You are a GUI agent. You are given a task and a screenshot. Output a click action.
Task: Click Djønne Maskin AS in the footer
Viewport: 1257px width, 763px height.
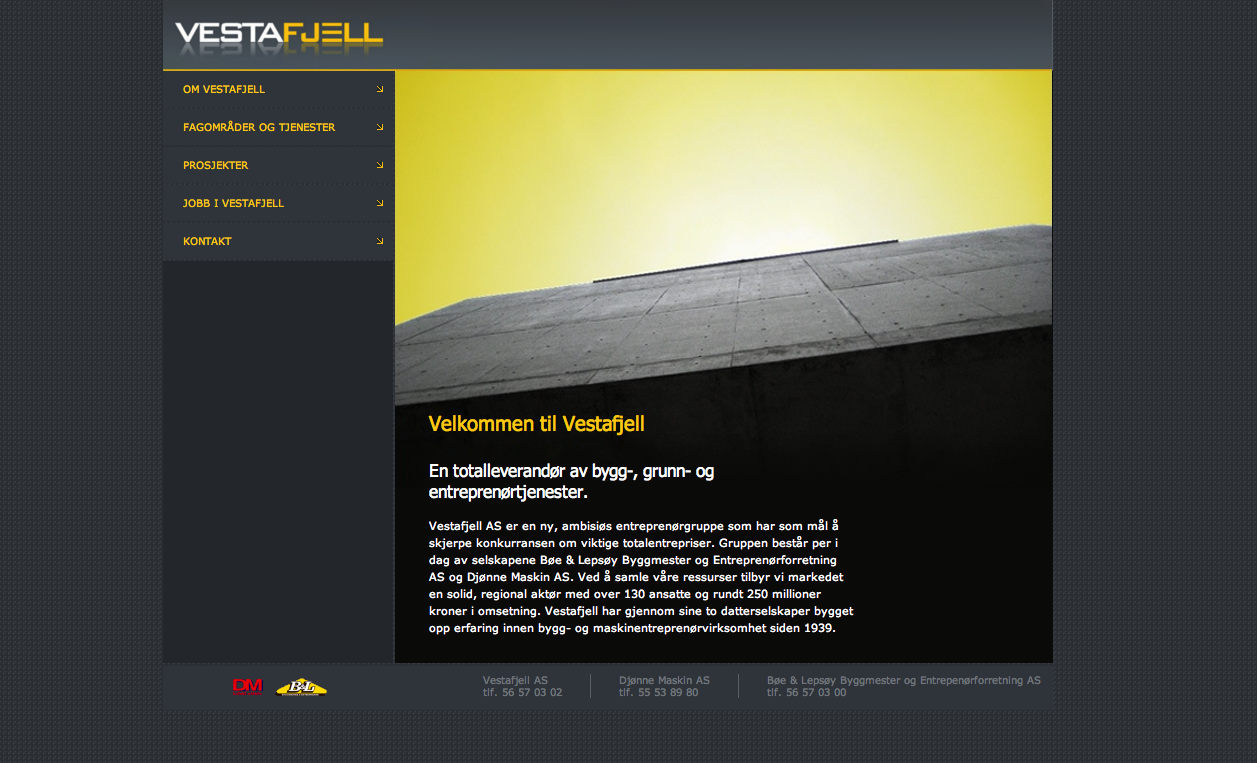[664, 680]
